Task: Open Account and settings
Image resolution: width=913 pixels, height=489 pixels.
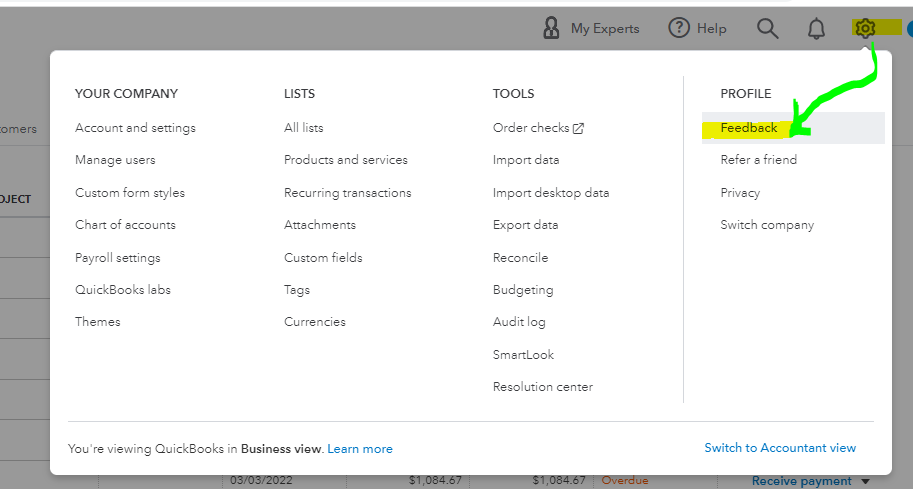Action: click(x=135, y=128)
